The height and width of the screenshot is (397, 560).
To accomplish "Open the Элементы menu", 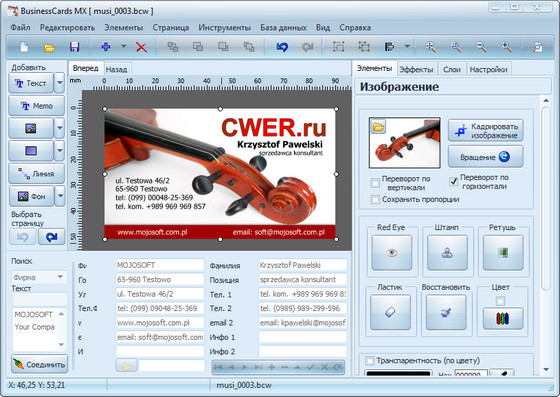I will 124,27.
